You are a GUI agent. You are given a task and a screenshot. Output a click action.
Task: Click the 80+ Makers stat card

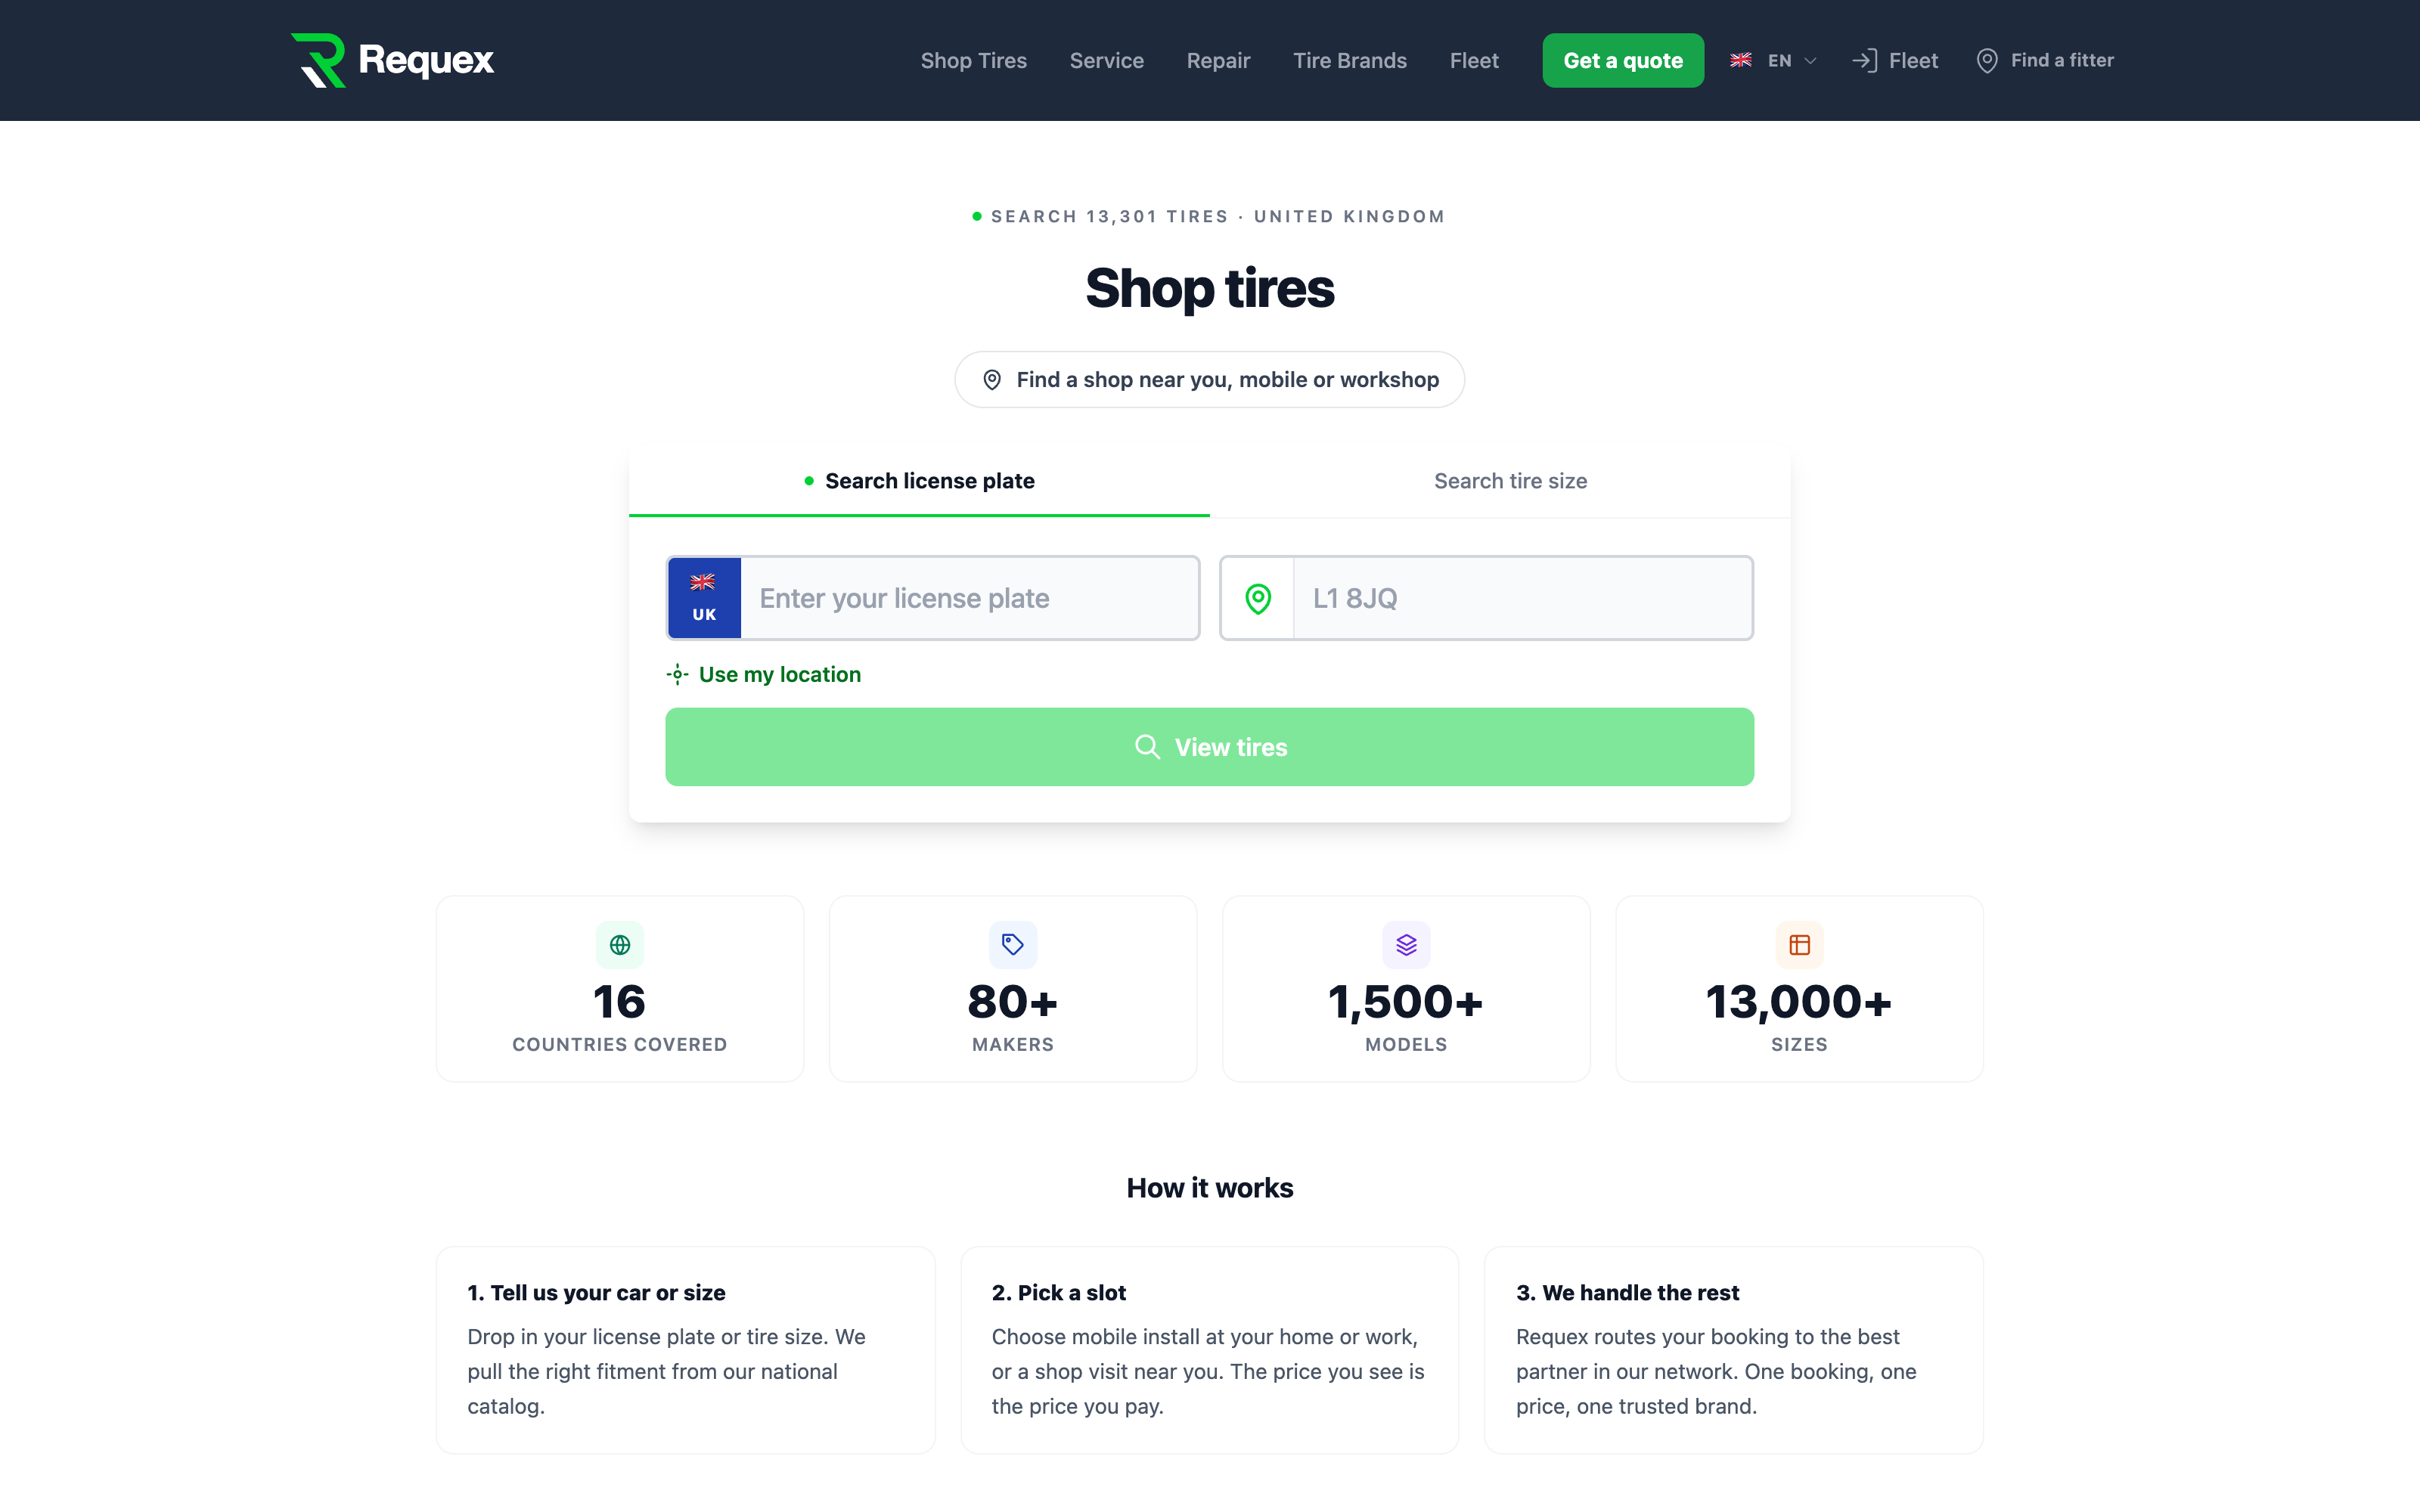pyautogui.click(x=1013, y=989)
